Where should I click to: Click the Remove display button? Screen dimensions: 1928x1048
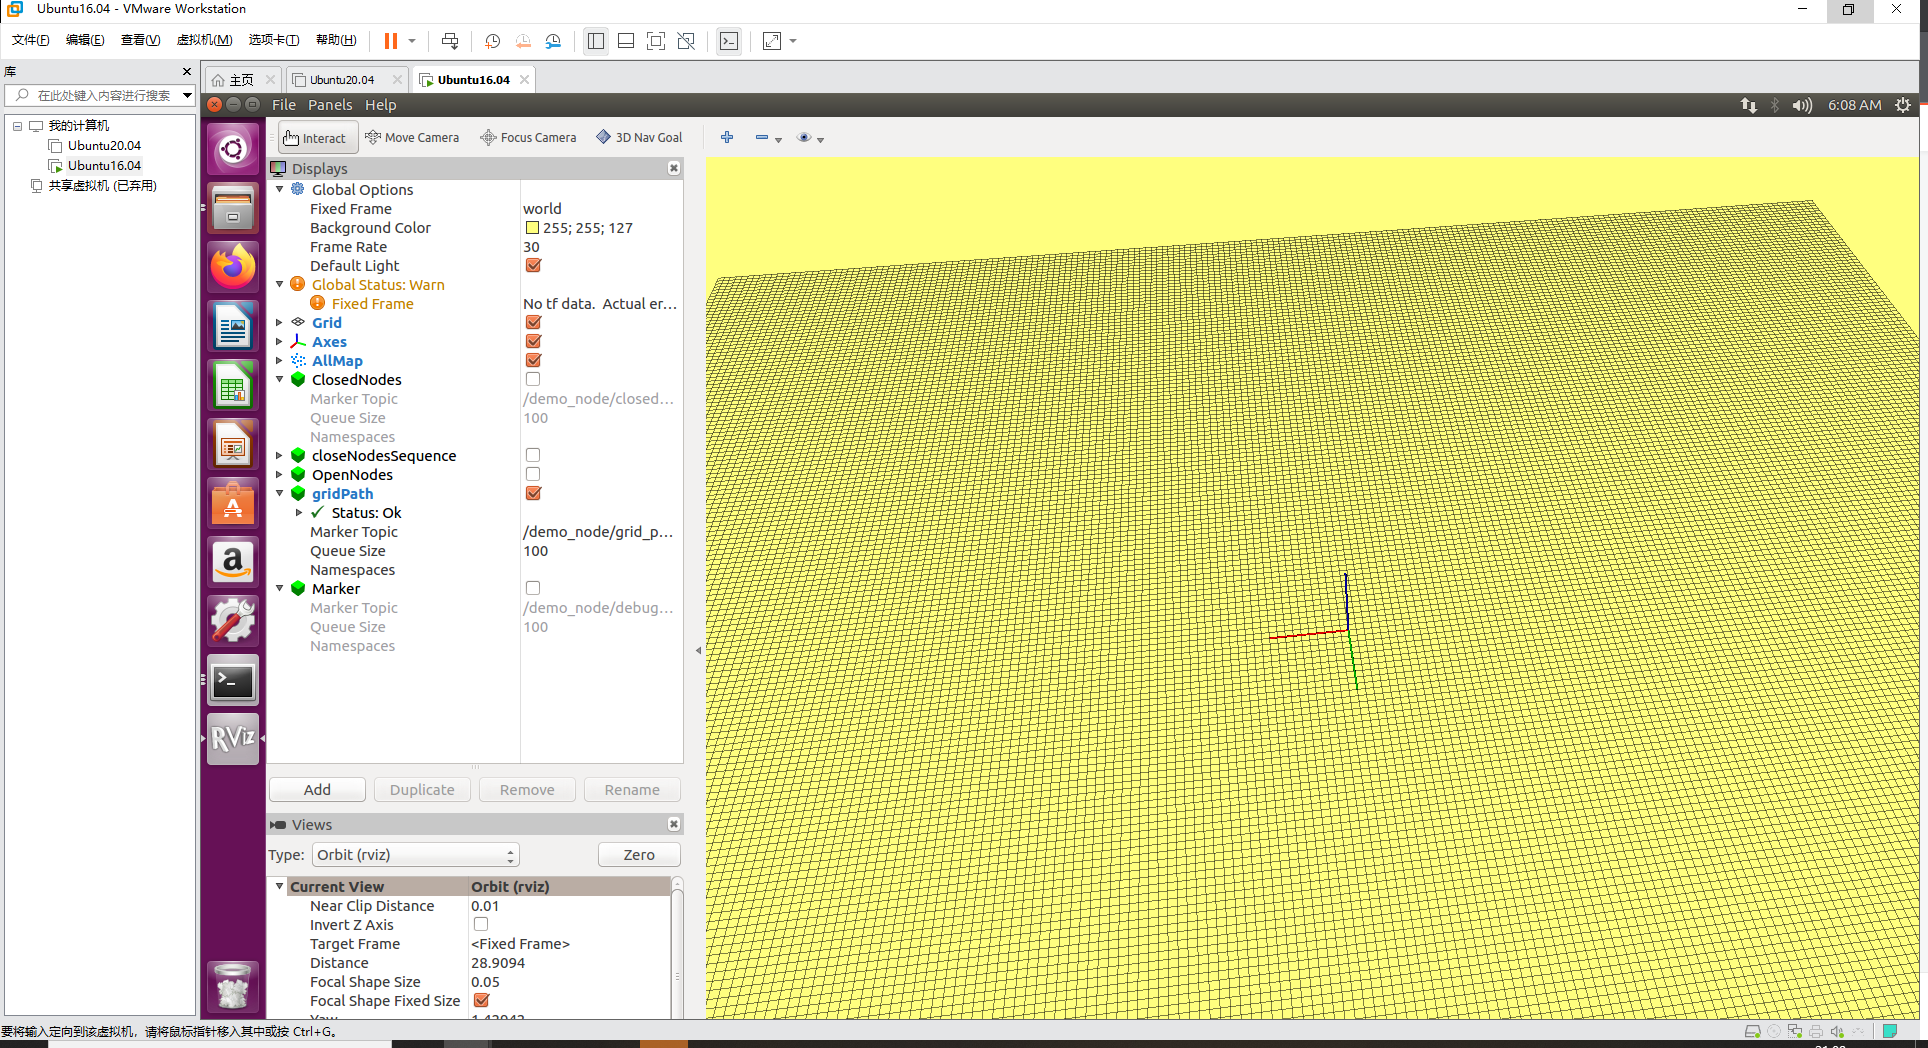pos(527,790)
